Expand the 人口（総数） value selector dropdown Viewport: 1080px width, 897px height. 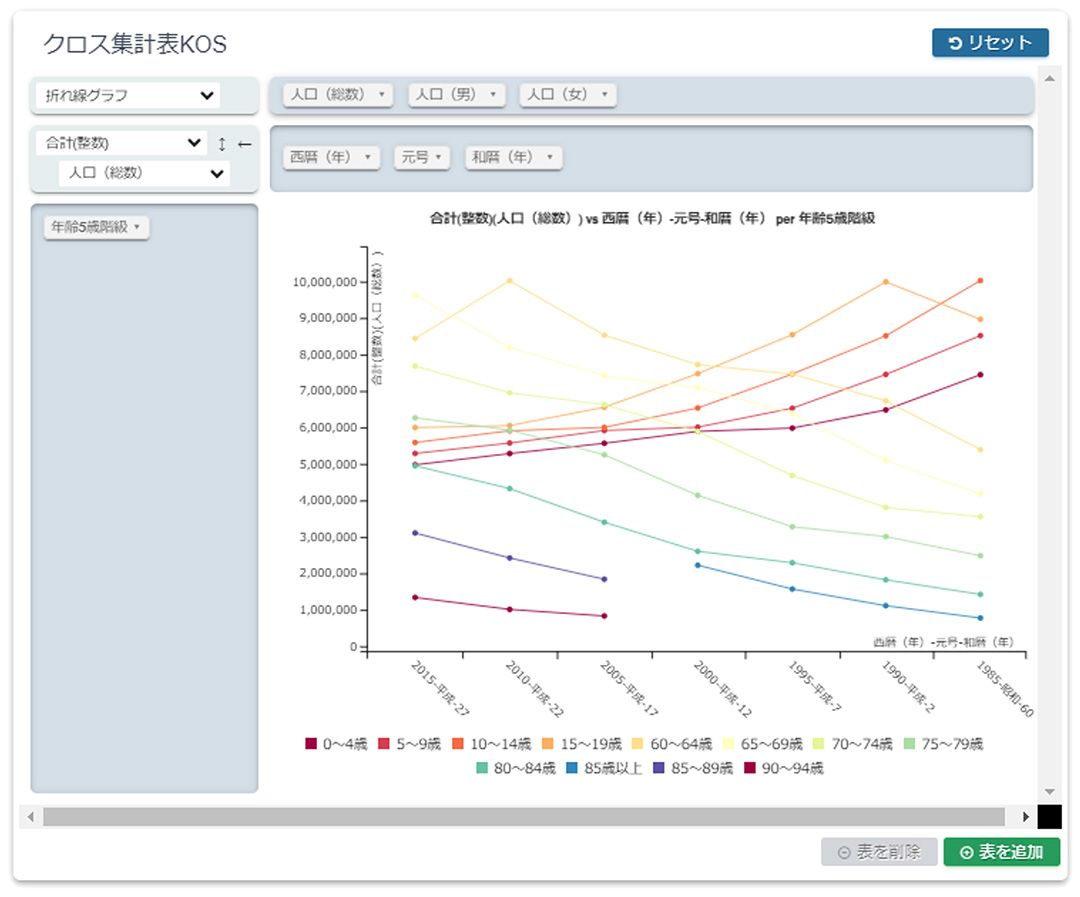tap(144, 173)
